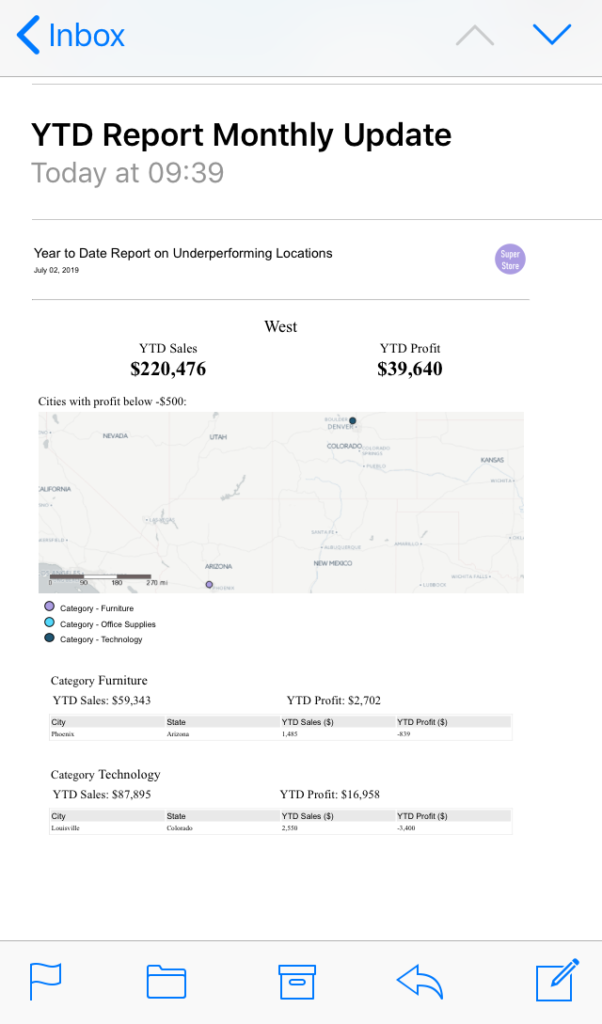Compose a new email
Screen dimensions: 602x1024
(557, 980)
